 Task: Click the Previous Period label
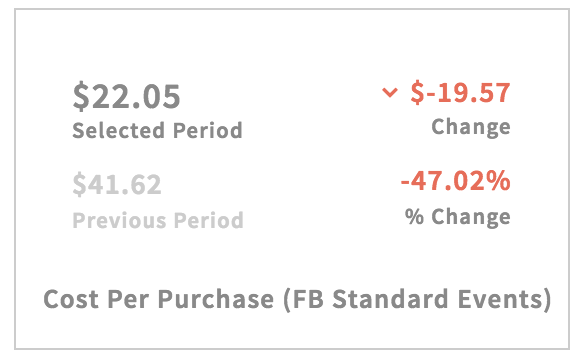coord(158,220)
